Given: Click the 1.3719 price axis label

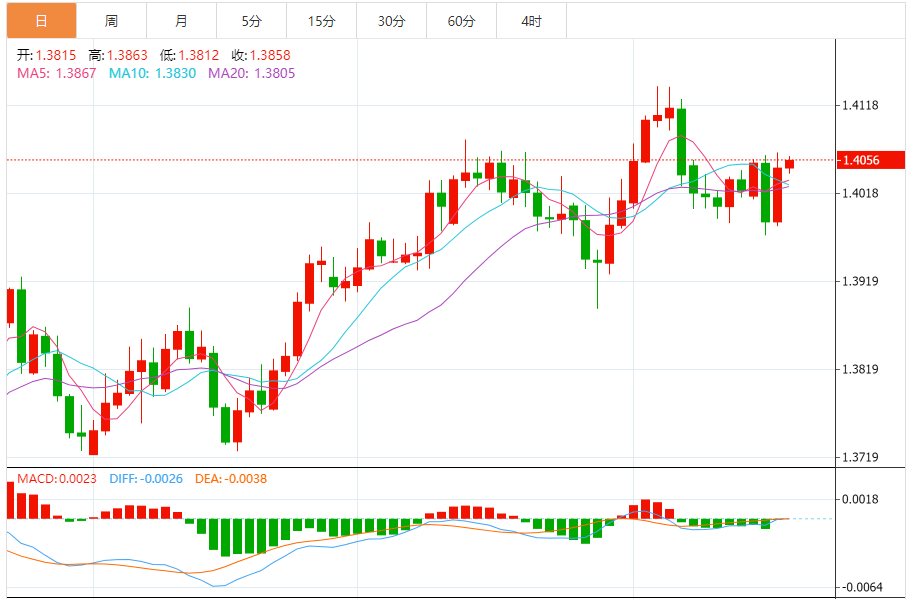Looking at the screenshot, I should coord(860,457).
